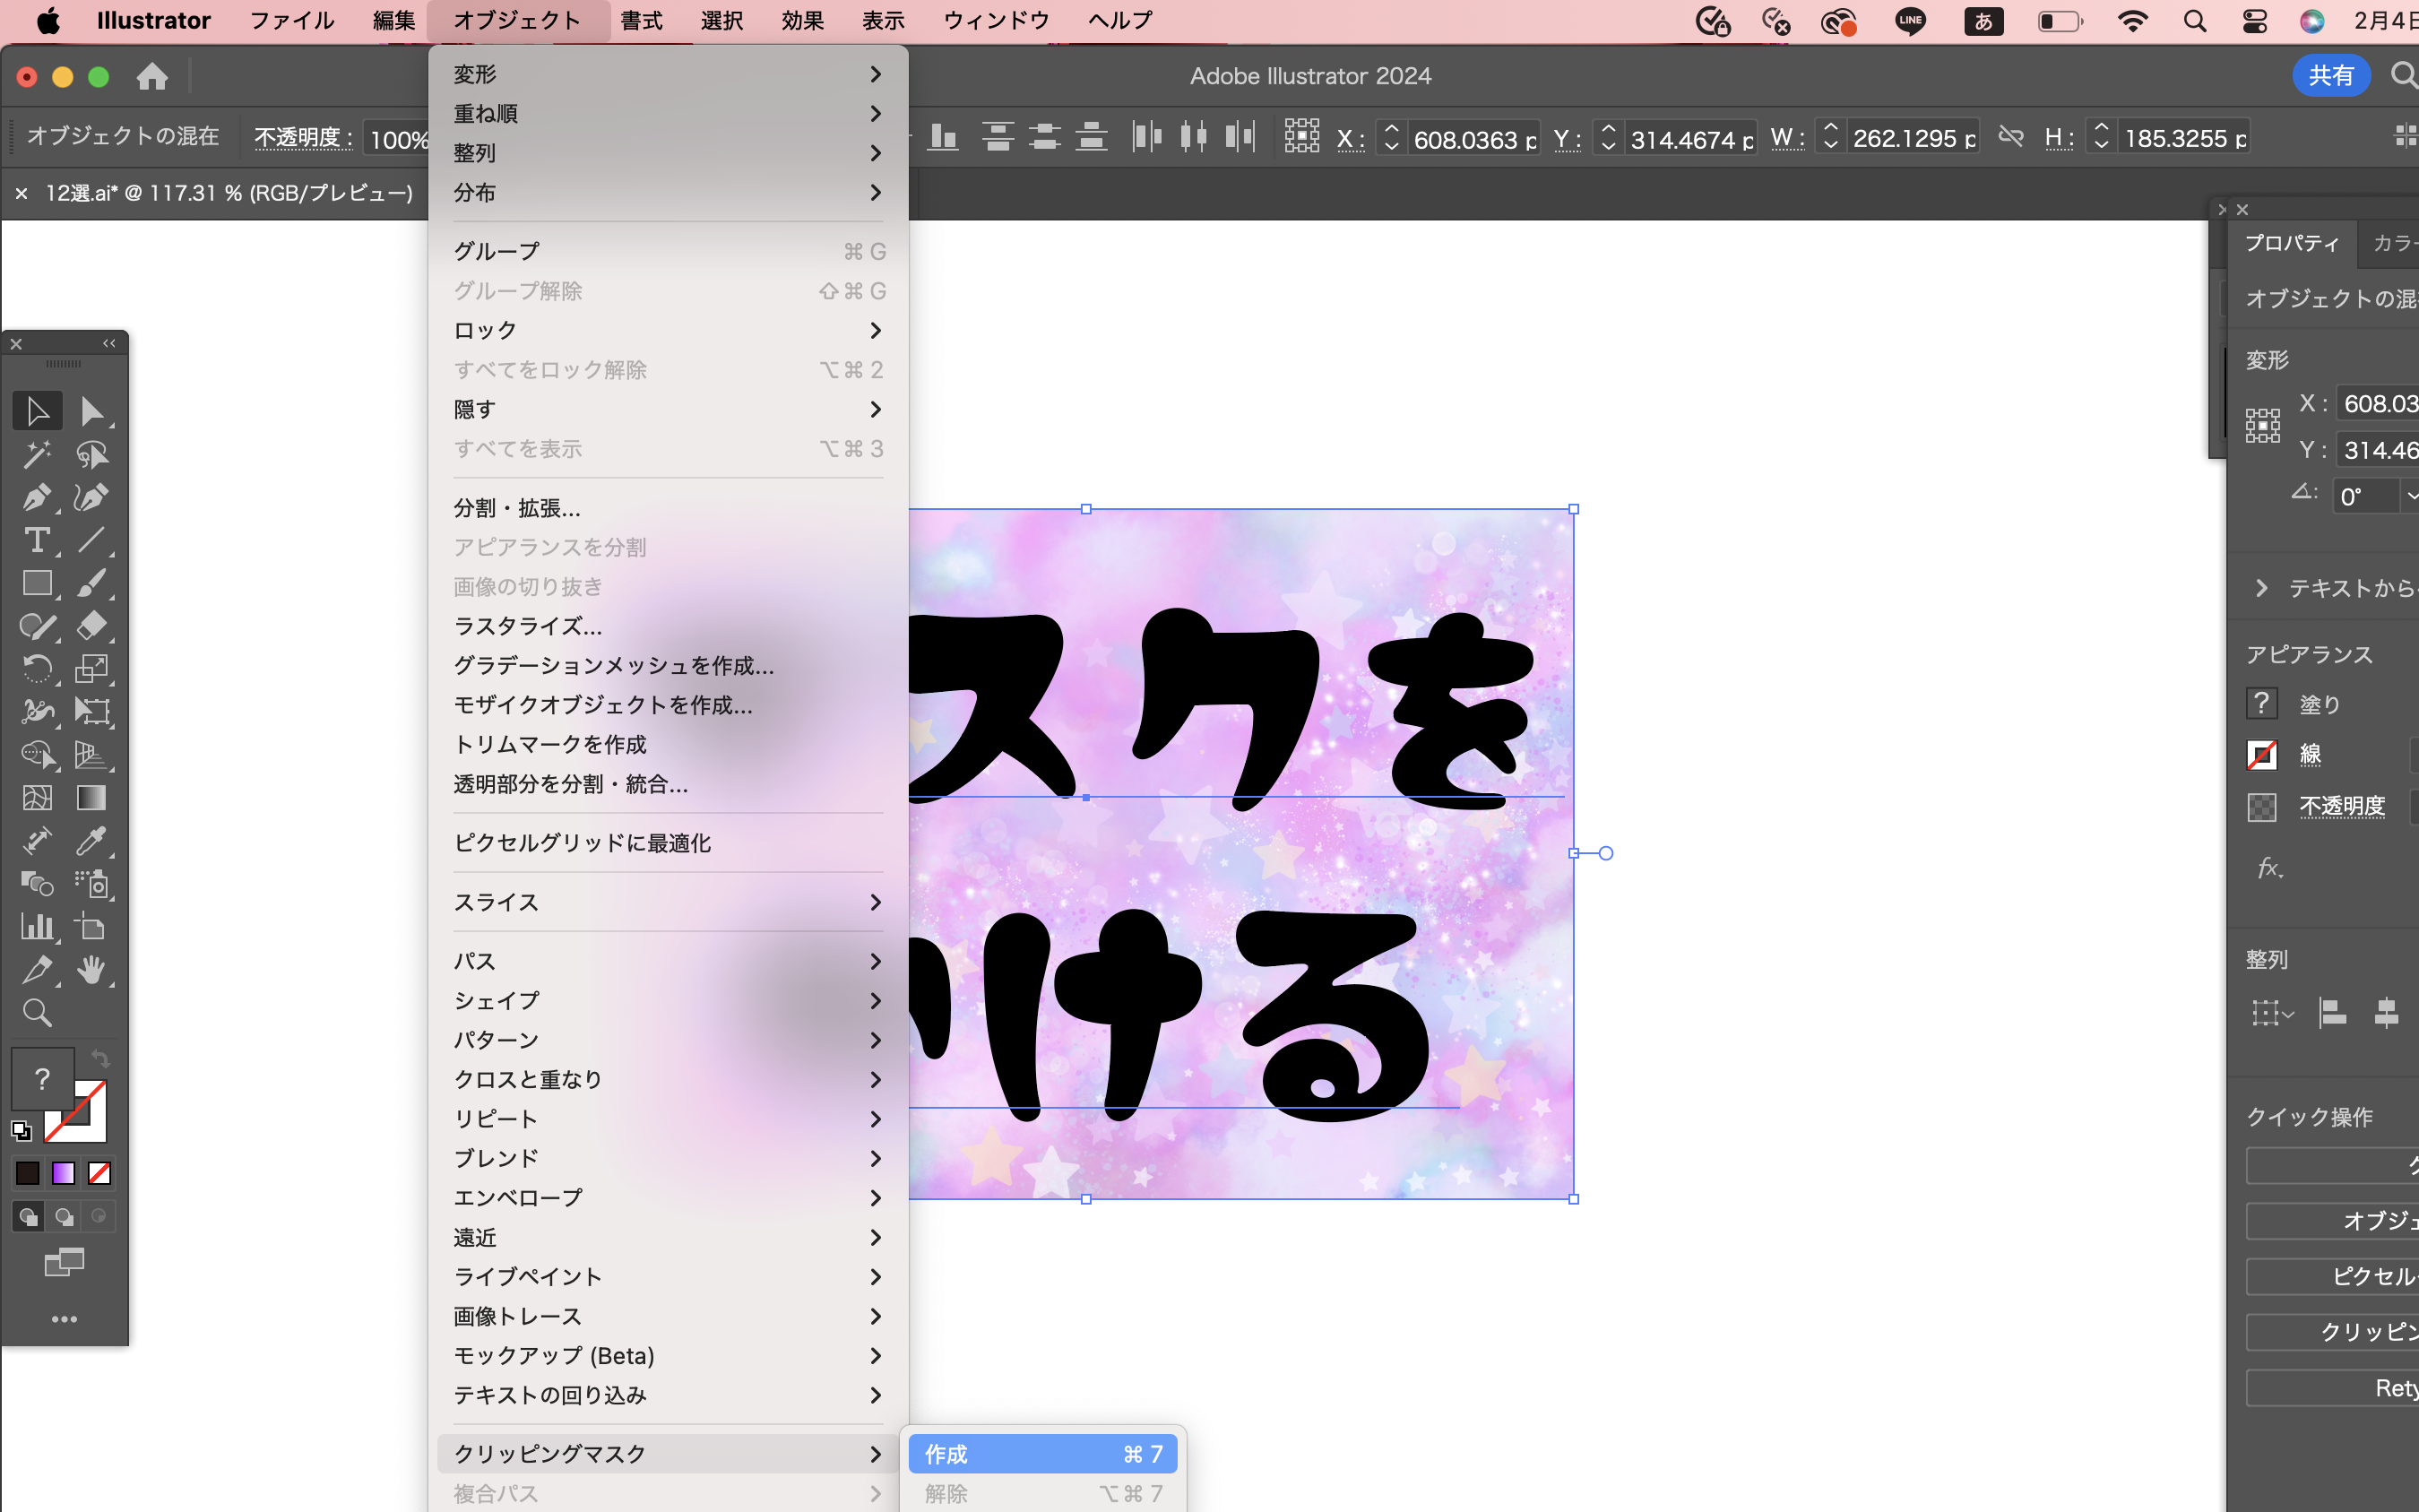
Task: Select the Selection tool
Action: [x=37, y=410]
